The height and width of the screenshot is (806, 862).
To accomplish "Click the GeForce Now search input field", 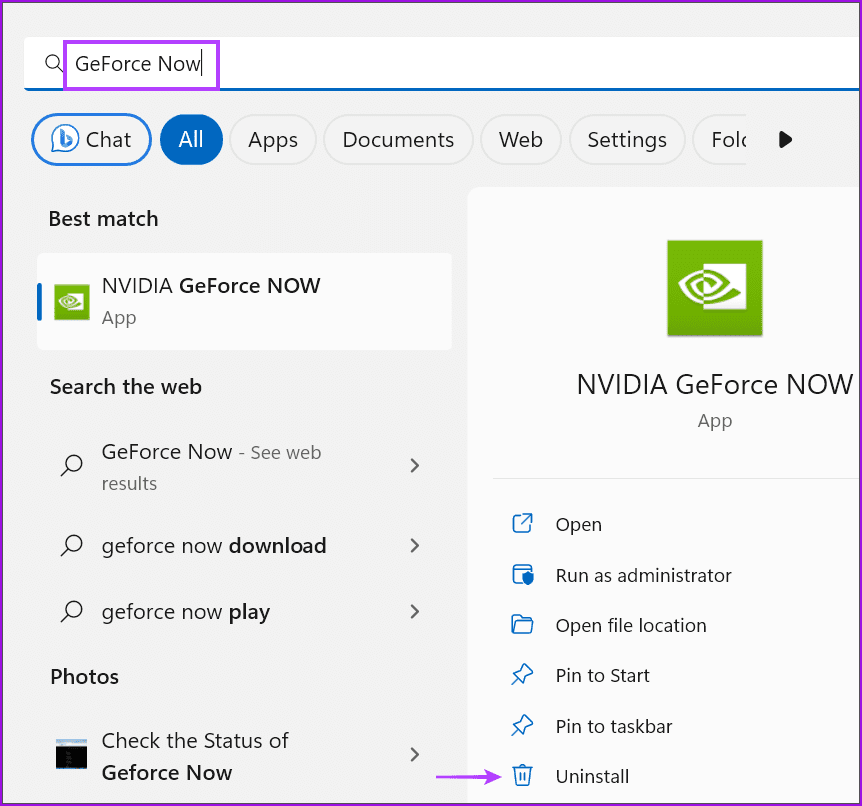I will [x=440, y=63].
